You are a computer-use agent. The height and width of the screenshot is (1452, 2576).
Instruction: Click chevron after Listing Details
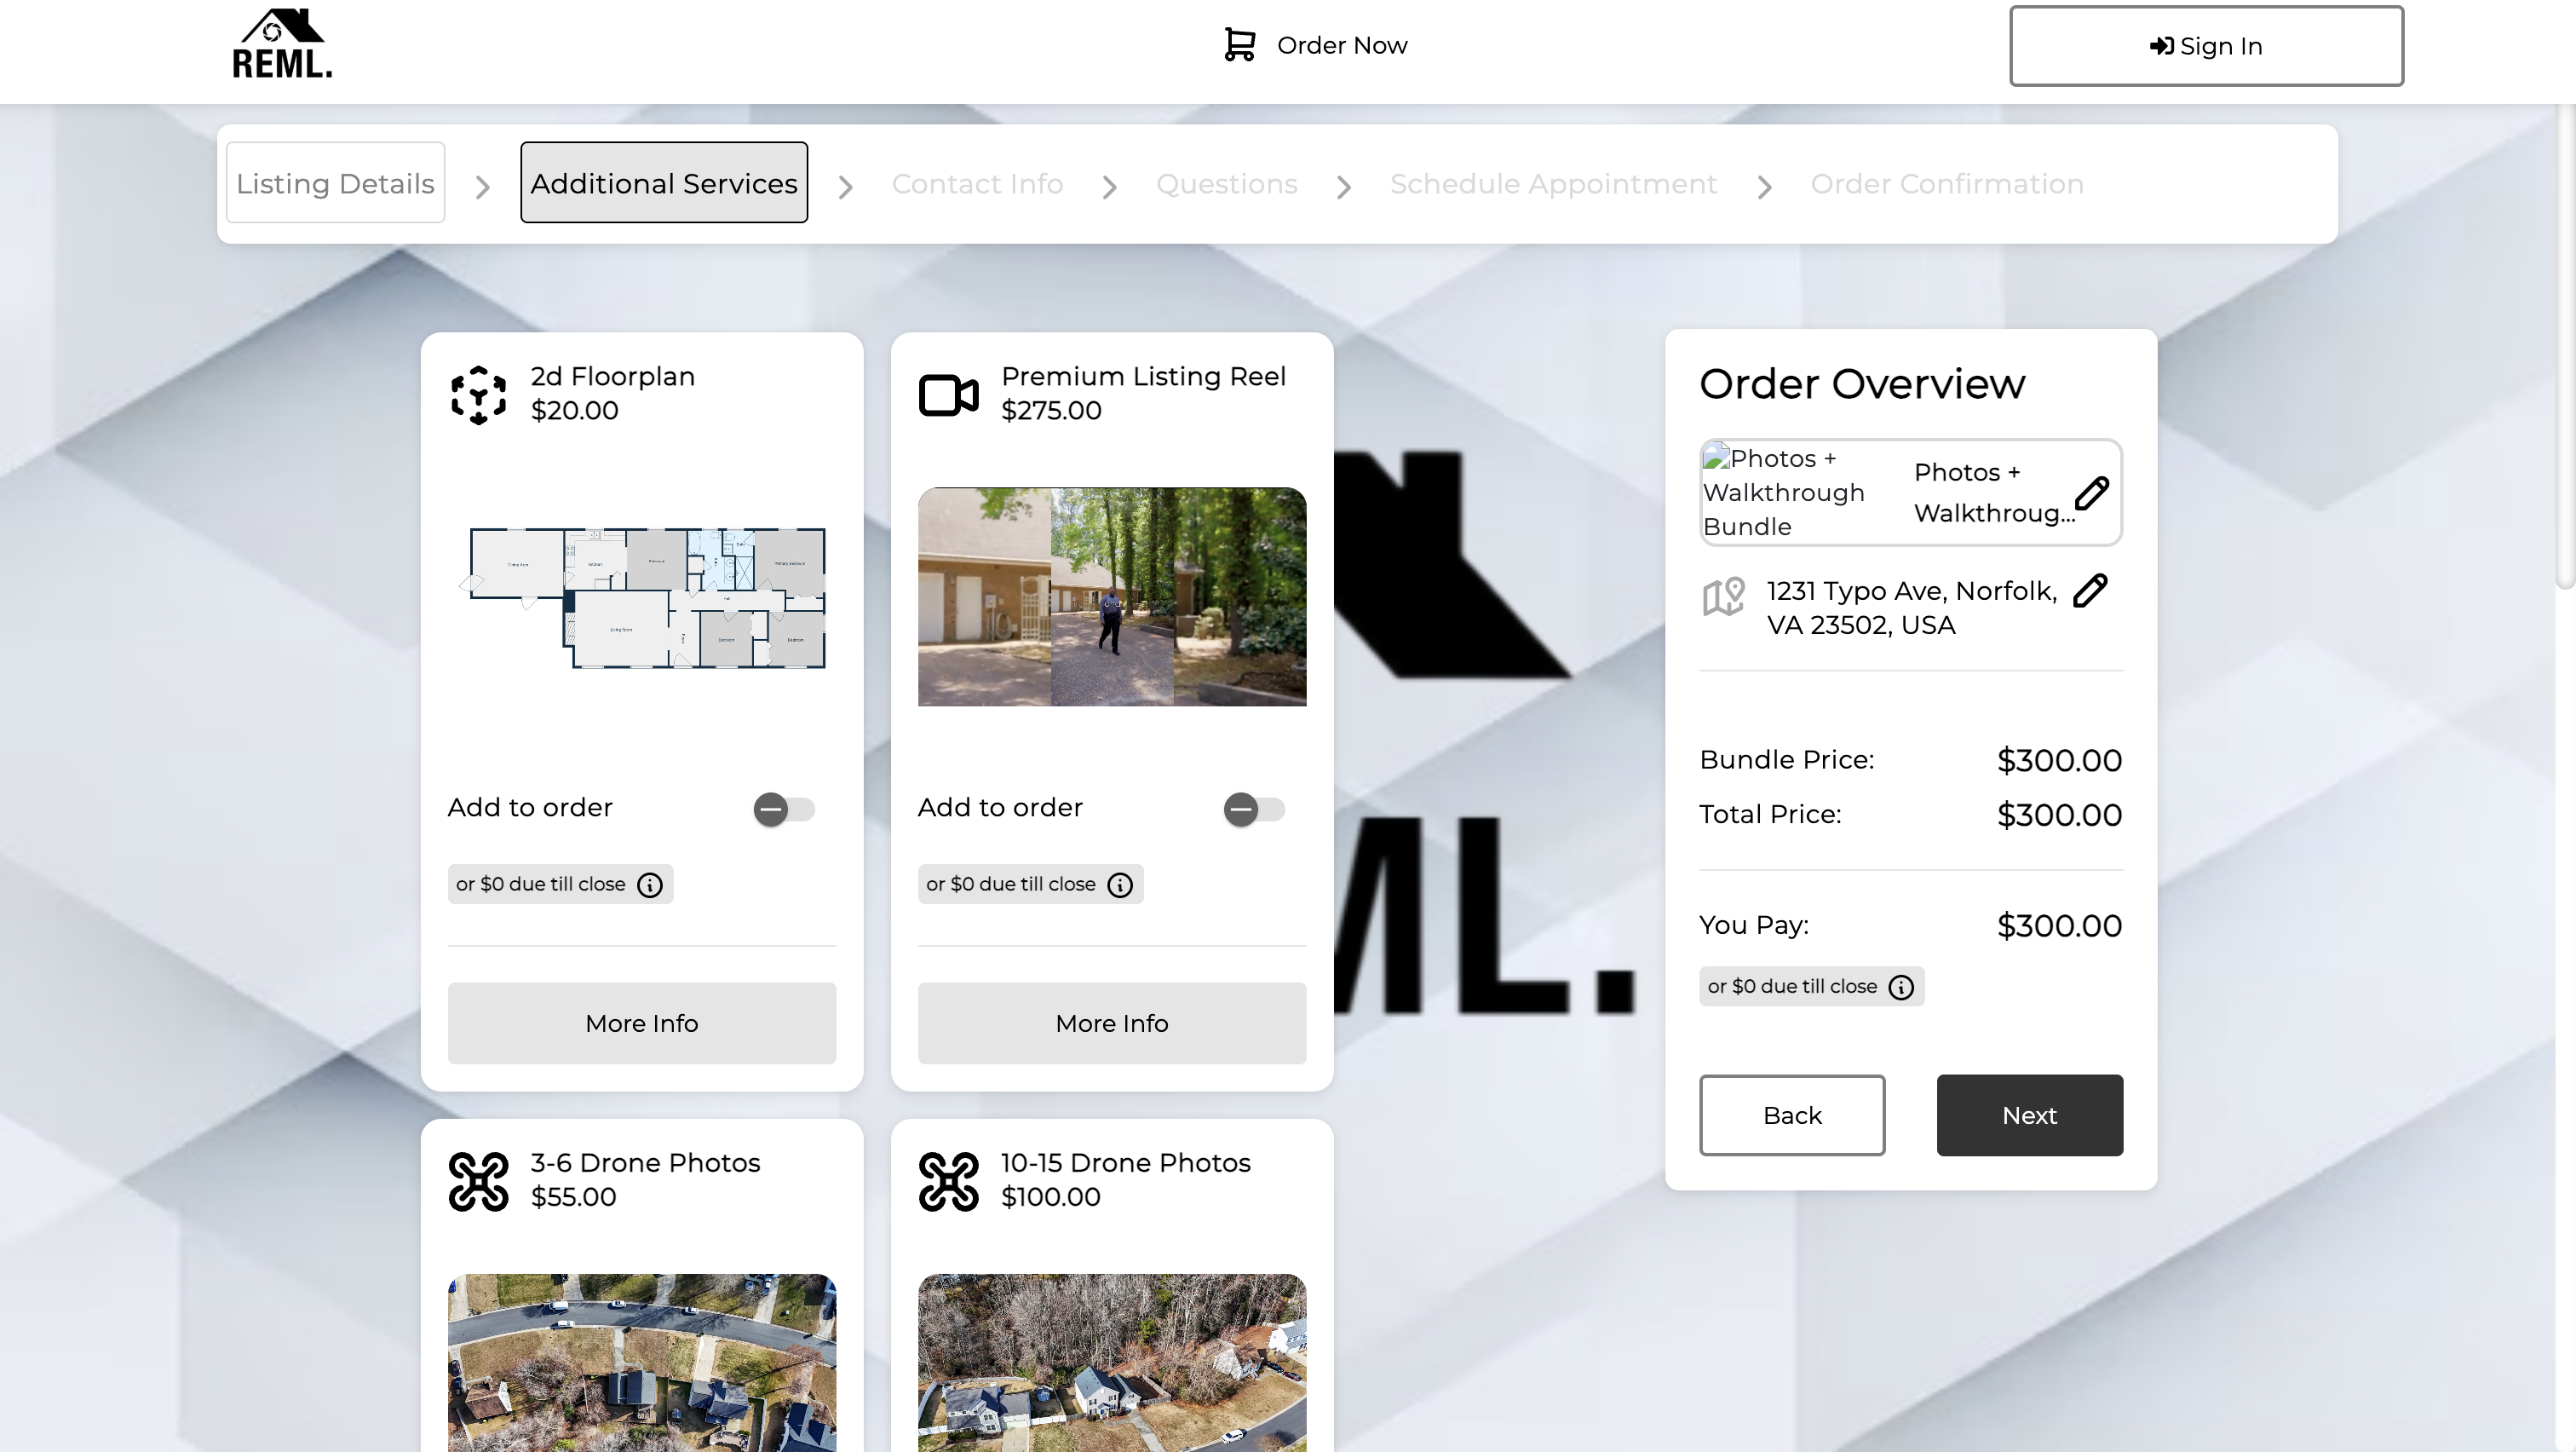click(x=482, y=187)
